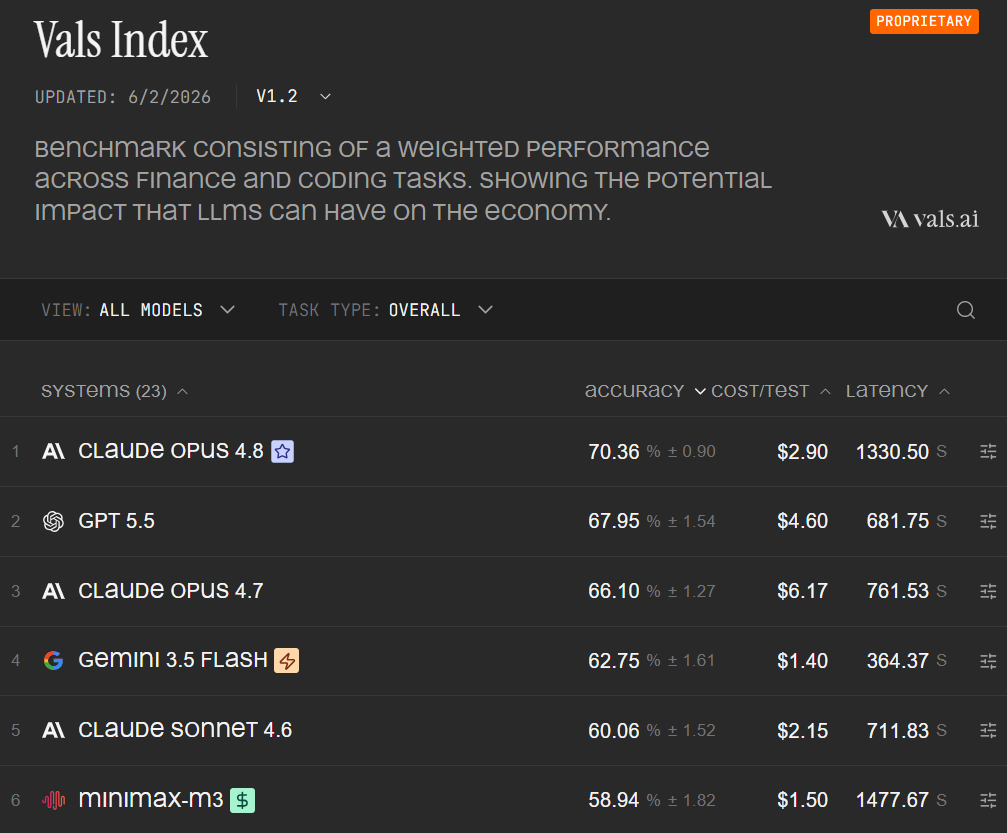Open the Gemini 3.5 Flash model link
Viewport: 1007px width, 833px height.
point(172,660)
